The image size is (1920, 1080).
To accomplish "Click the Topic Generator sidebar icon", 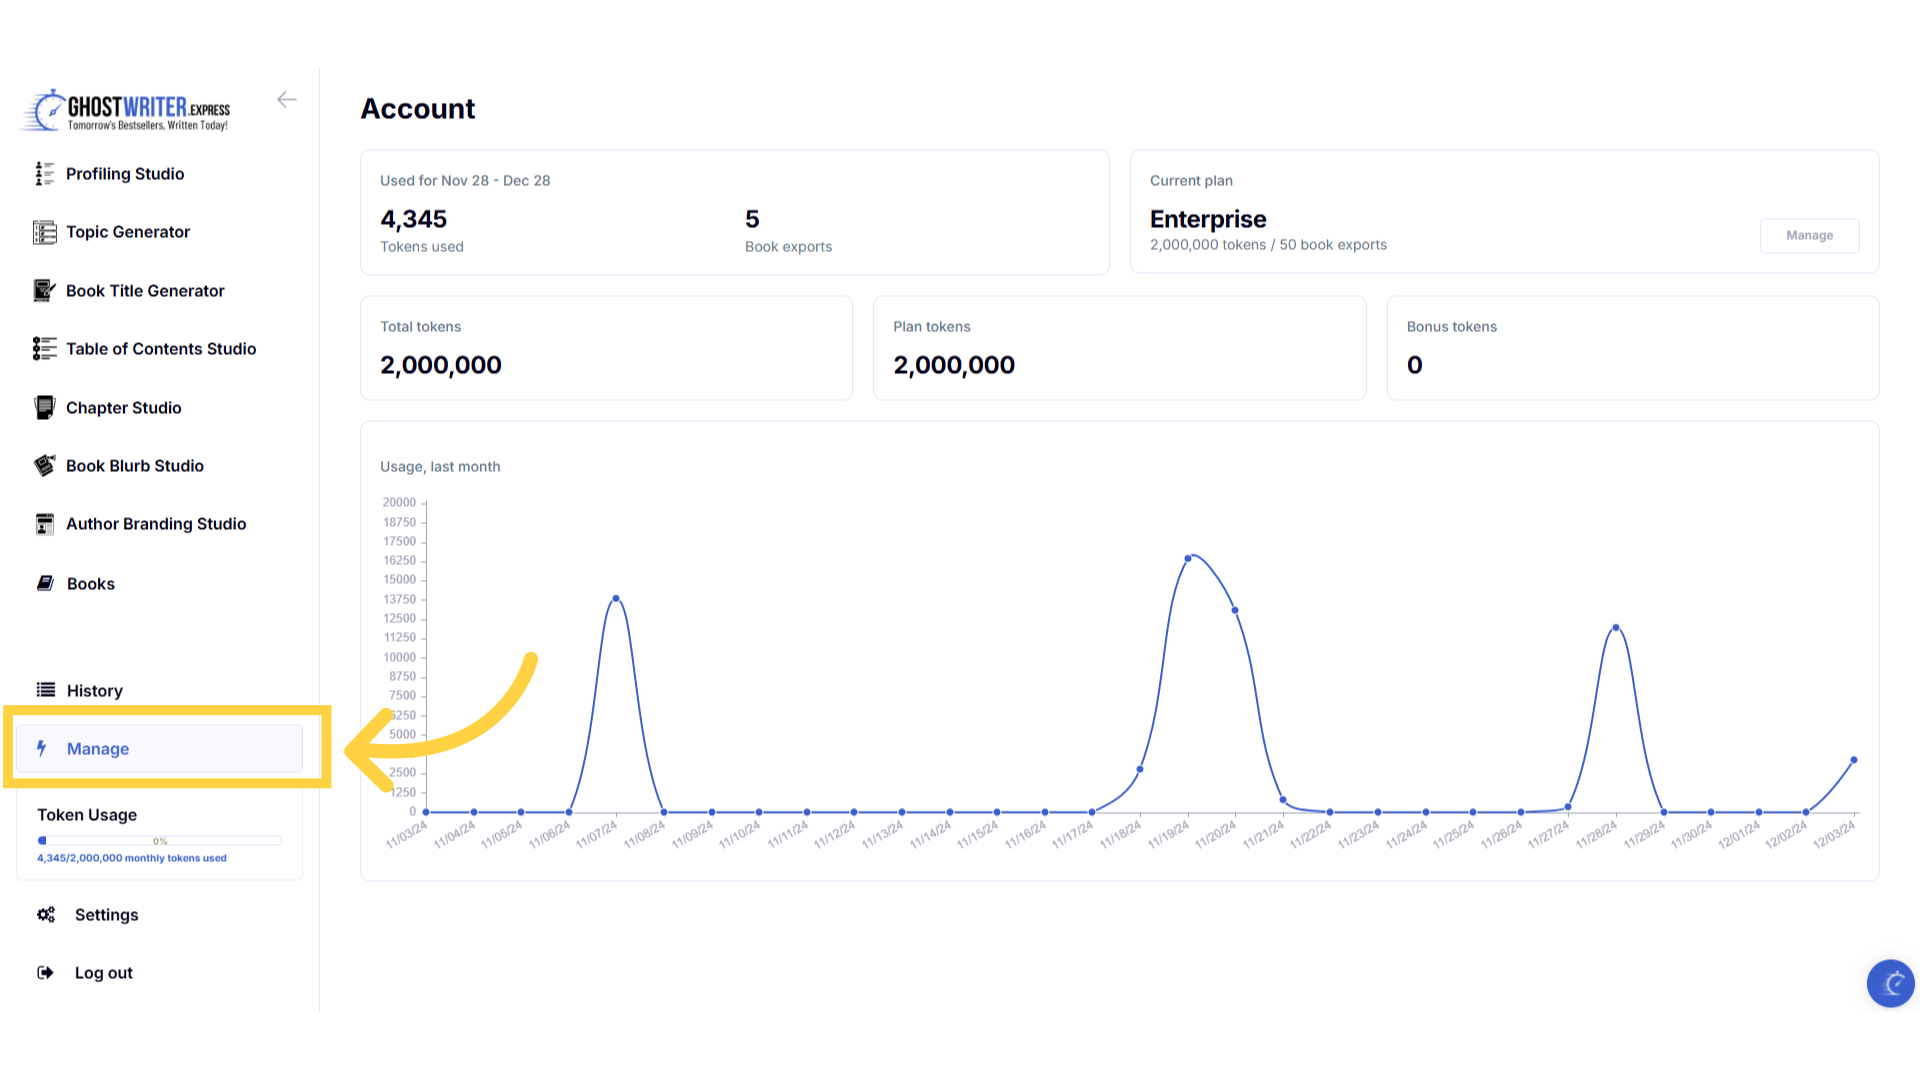I will pos(44,232).
